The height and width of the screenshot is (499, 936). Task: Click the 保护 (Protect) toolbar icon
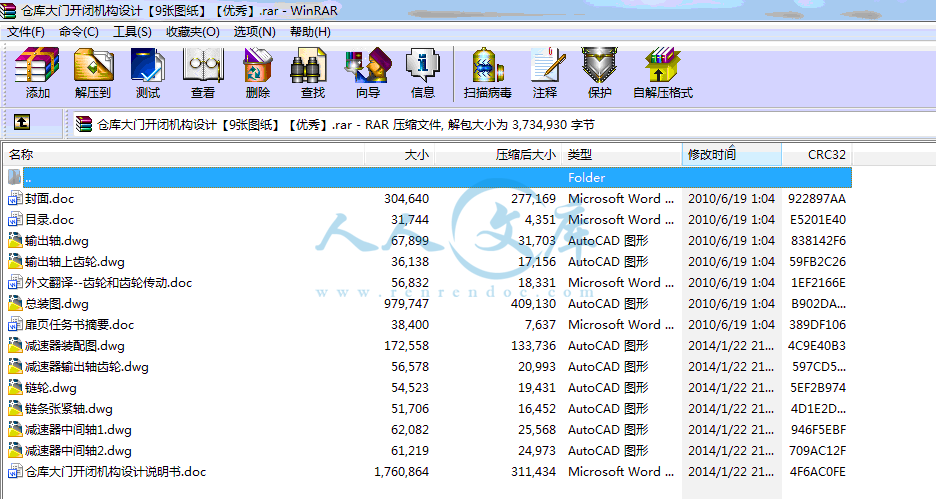pyautogui.click(x=599, y=73)
